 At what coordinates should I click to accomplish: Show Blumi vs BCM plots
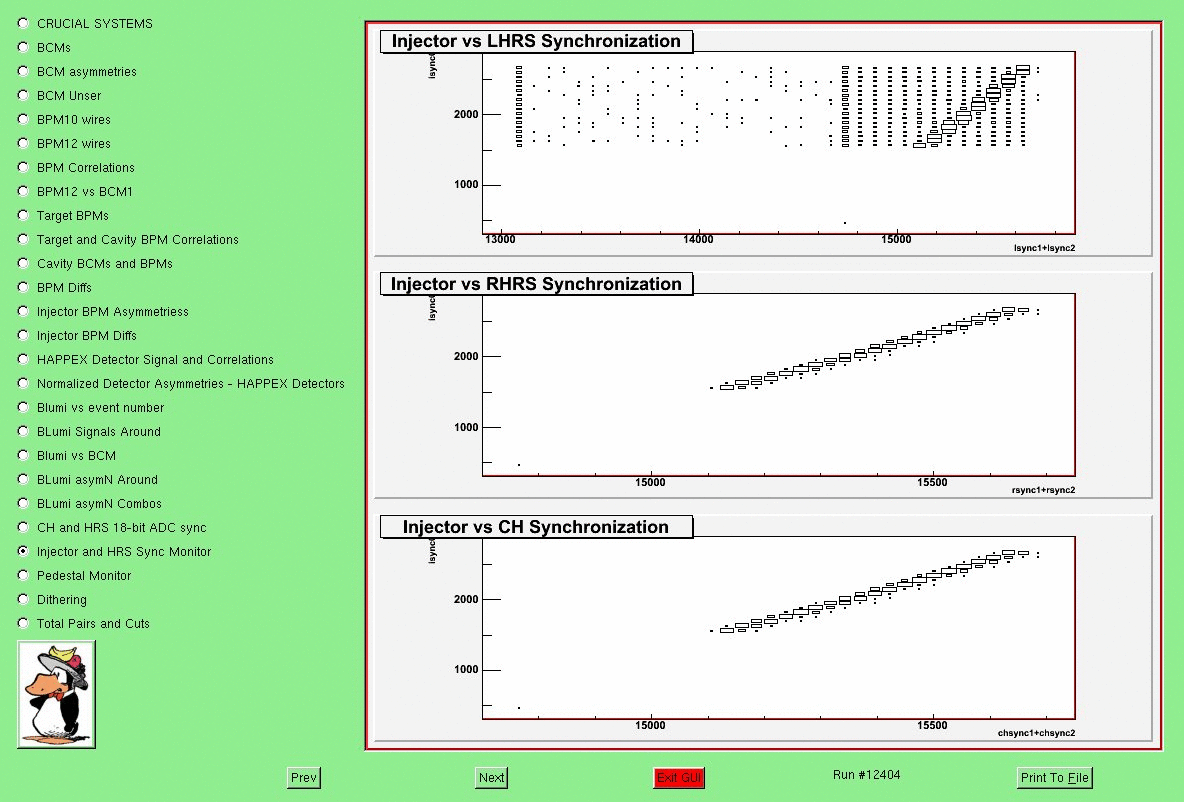click(x=23, y=455)
